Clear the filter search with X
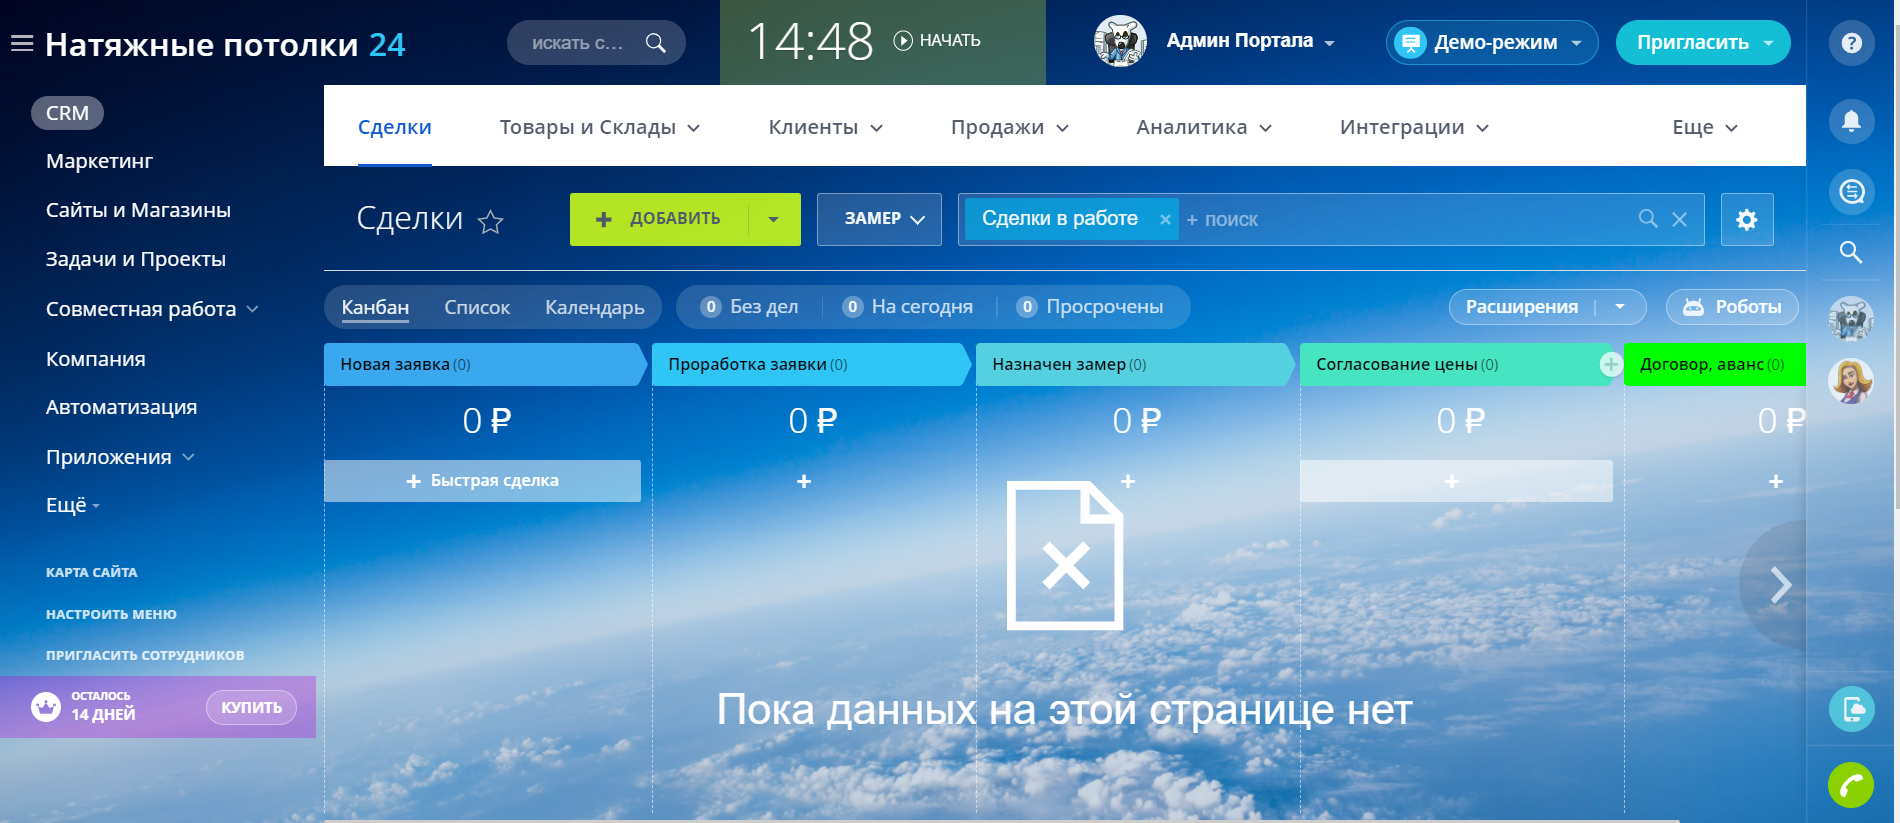The width and height of the screenshot is (1900, 823). 1680,219
